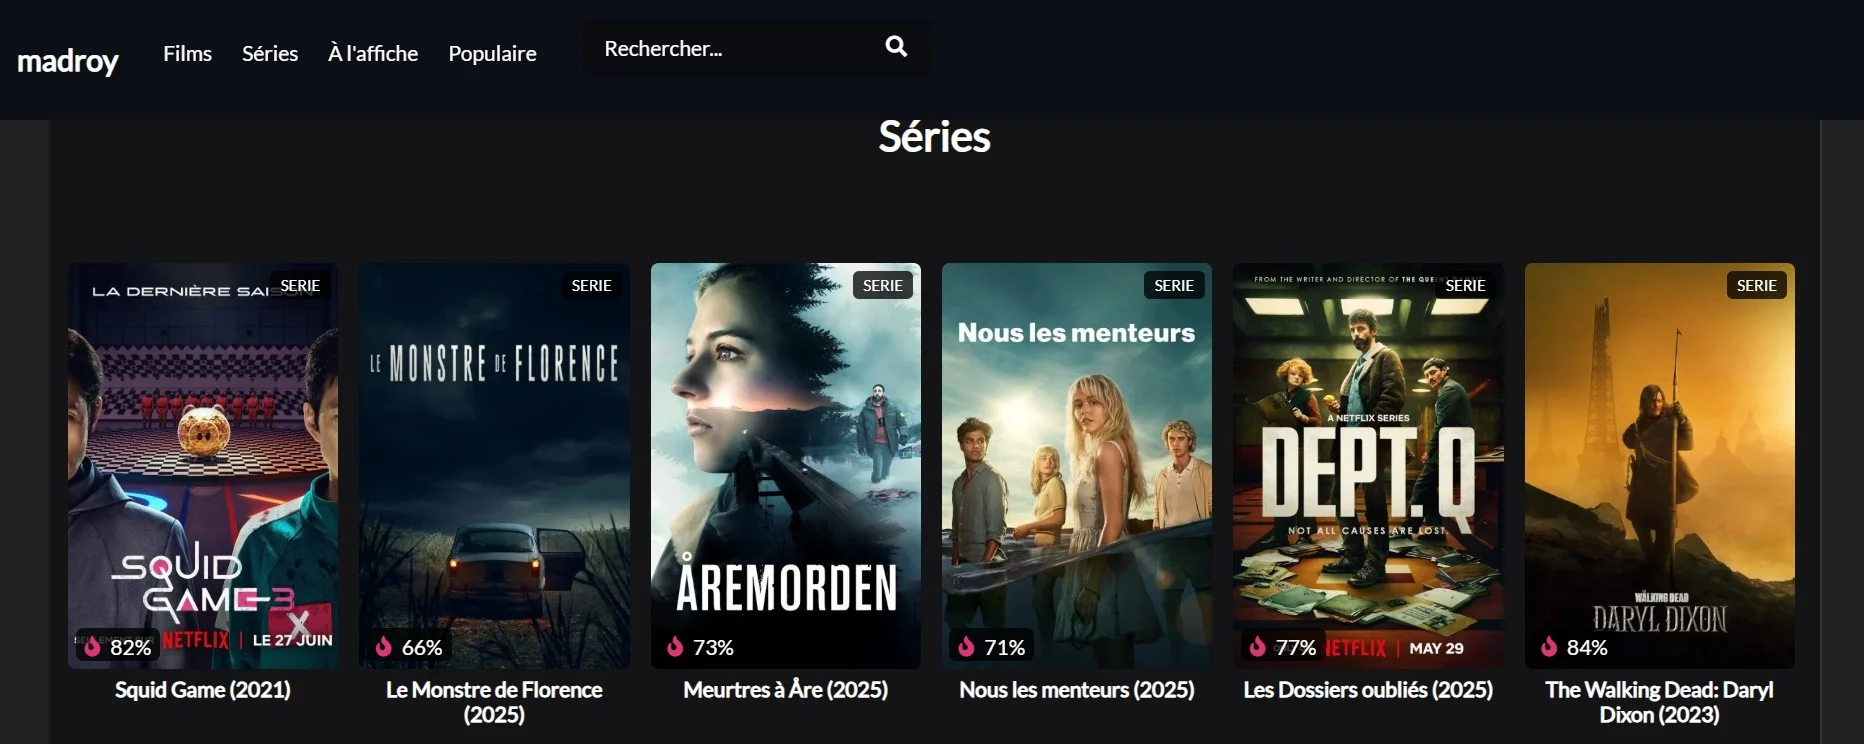The width and height of the screenshot is (1864, 744).
Task: Click the flame icon beside 84% rating
Action: (x=1549, y=646)
